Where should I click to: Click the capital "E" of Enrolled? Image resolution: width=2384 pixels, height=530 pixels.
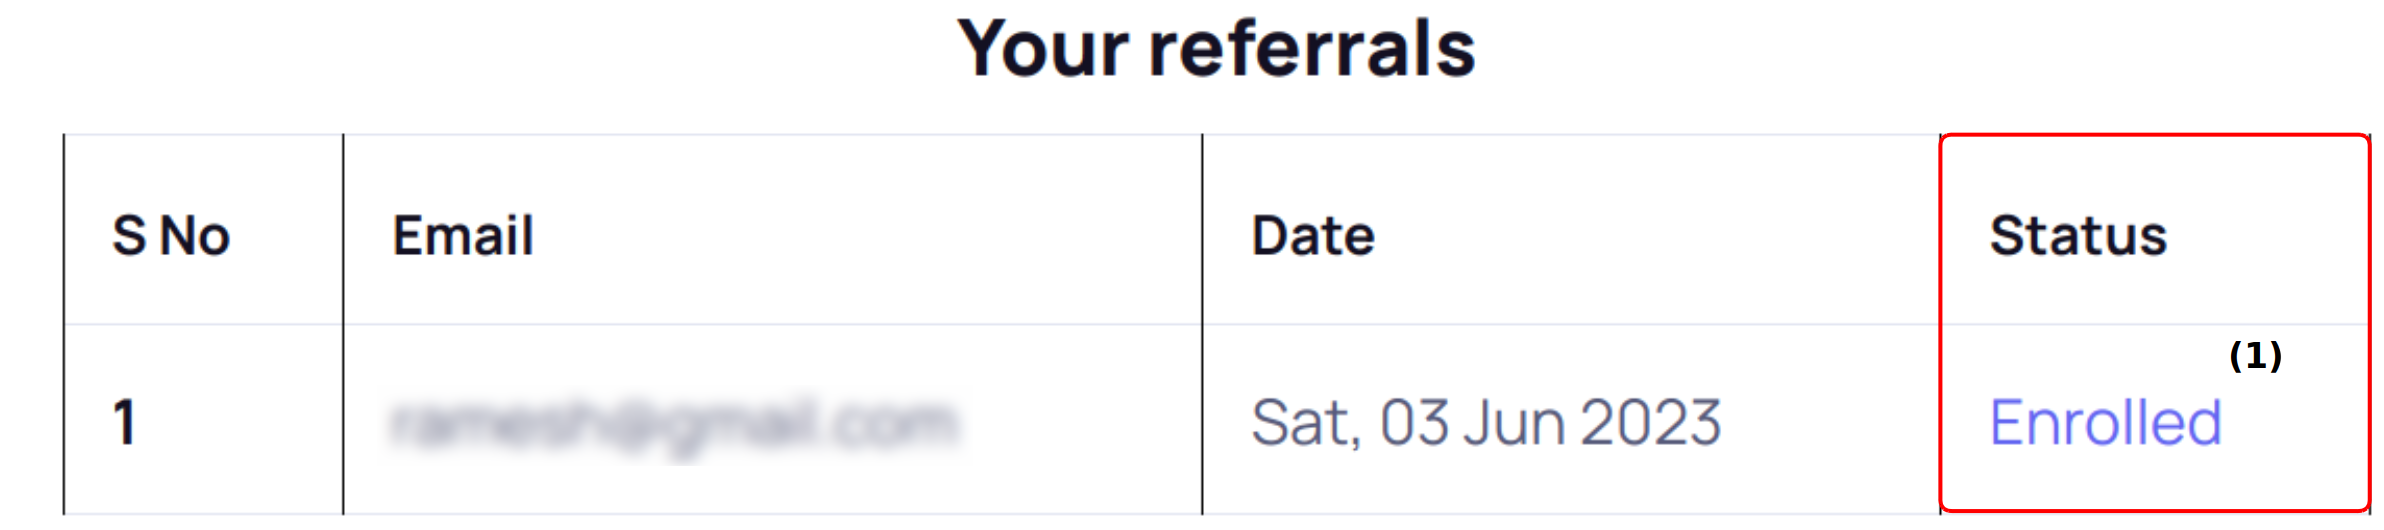click(2009, 423)
